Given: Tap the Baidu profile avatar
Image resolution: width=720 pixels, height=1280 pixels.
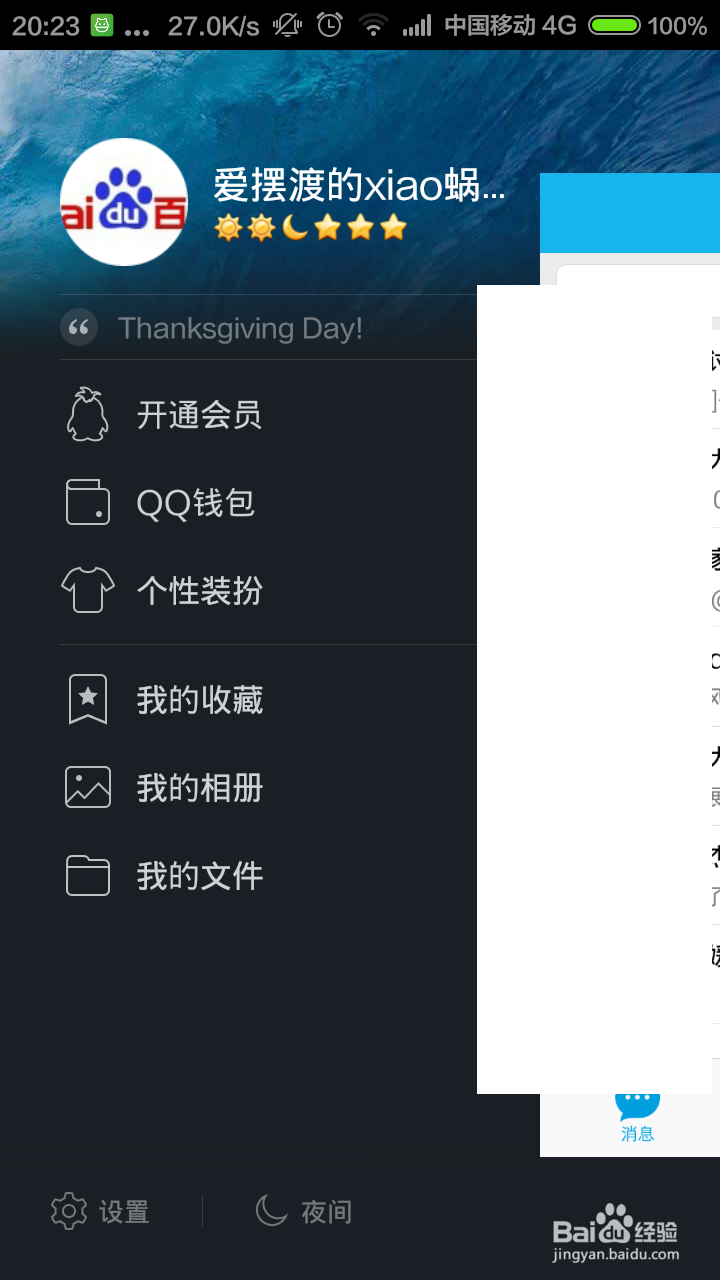Looking at the screenshot, I should pos(124,202).
